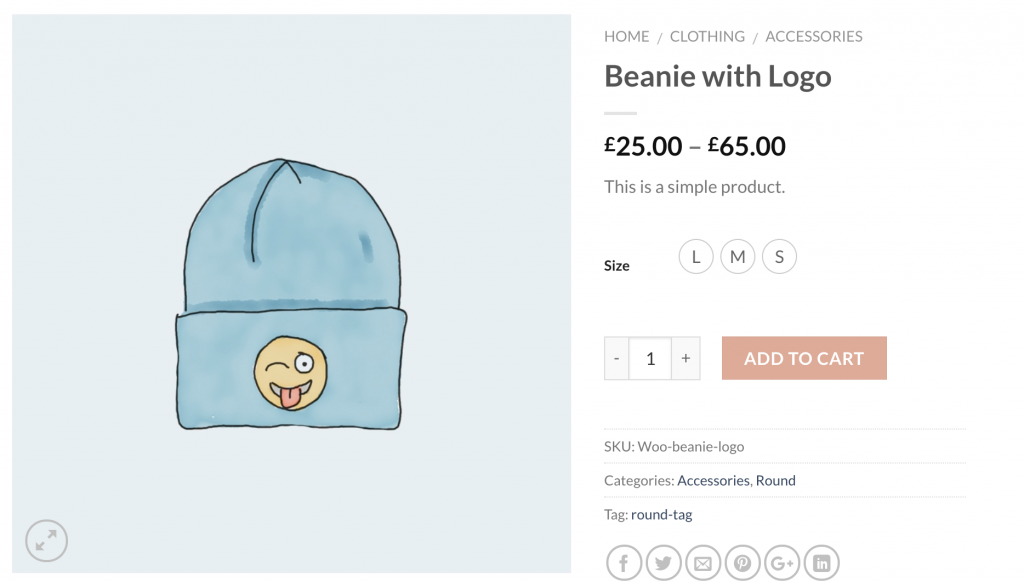The height and width of the screenshot is (583, 1024).
Task: Add the beanie to cart
Action: (x=804, y=358)
